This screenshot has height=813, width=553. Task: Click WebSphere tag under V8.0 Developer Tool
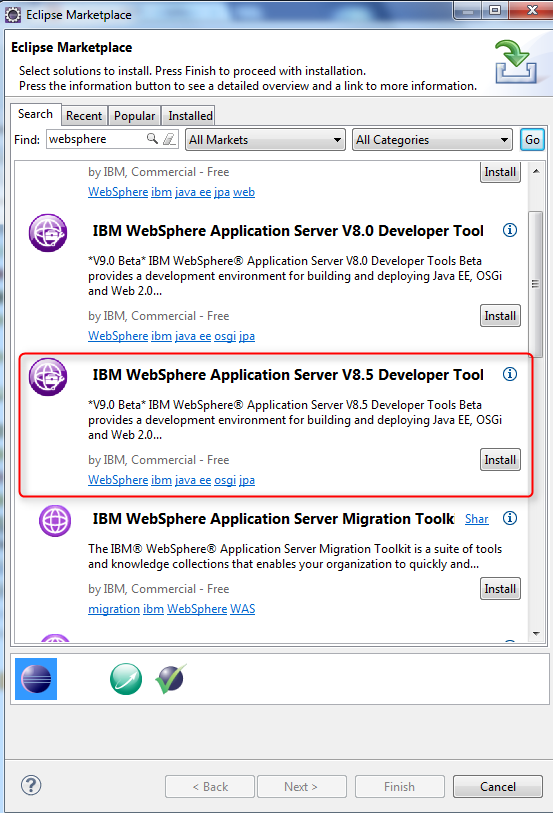(118, 336)
